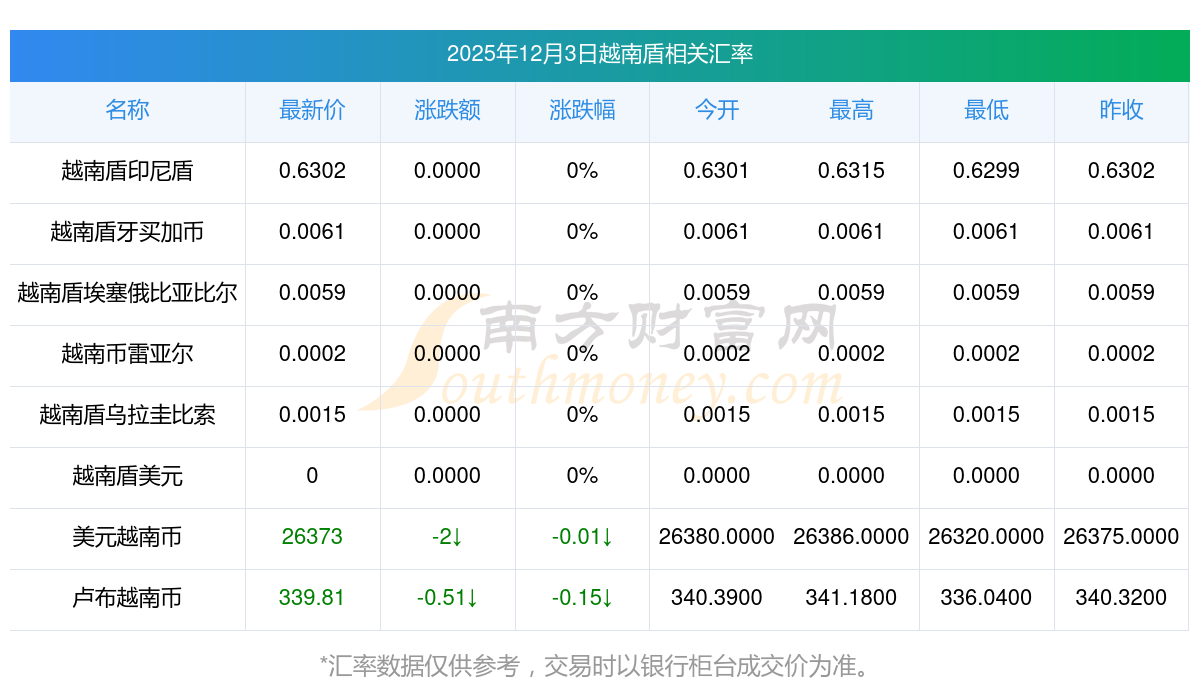The image size is (1200, 697).
Task: Select the 涨跌幅 column header
Action: 582,110
